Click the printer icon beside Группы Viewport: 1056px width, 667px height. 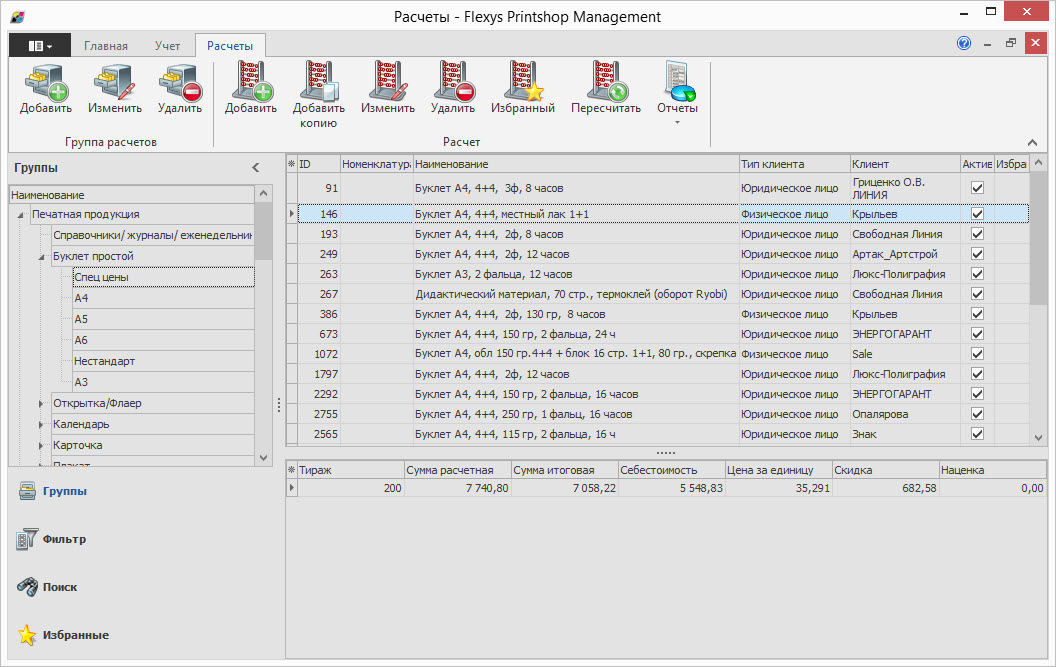point(27,491)
